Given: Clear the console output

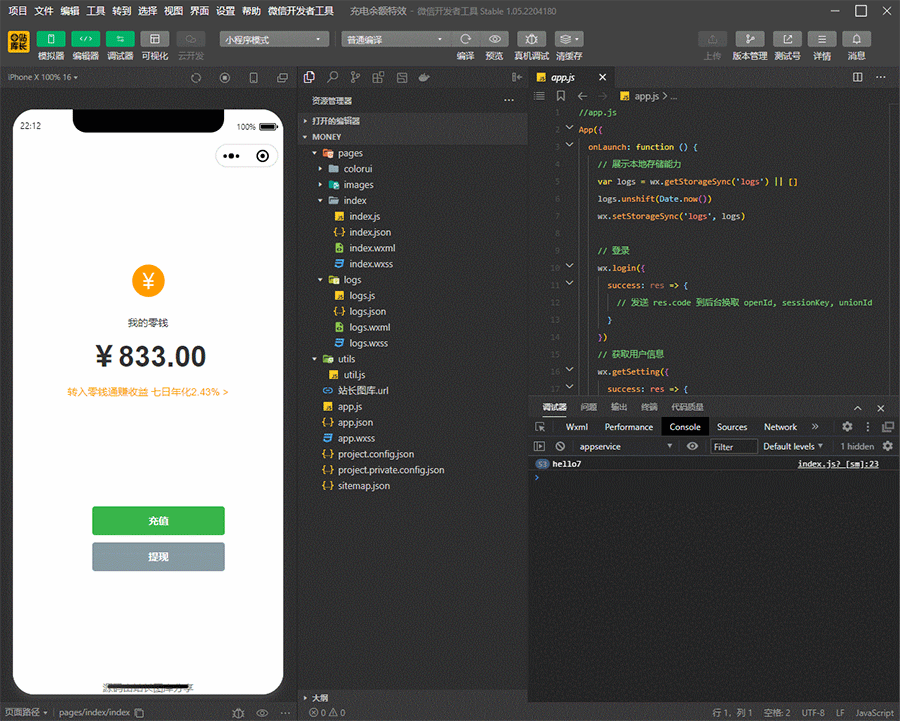Looking at the screenshot, I should point(560,446).
